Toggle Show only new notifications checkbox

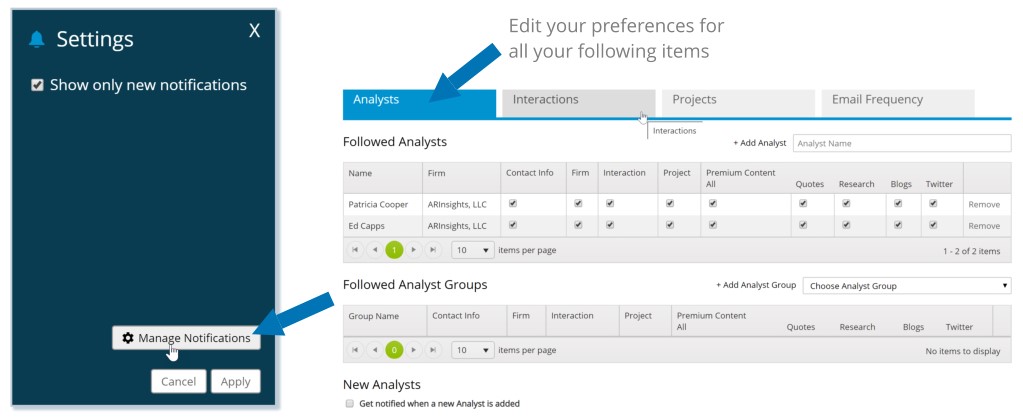[x=37, y=85]
